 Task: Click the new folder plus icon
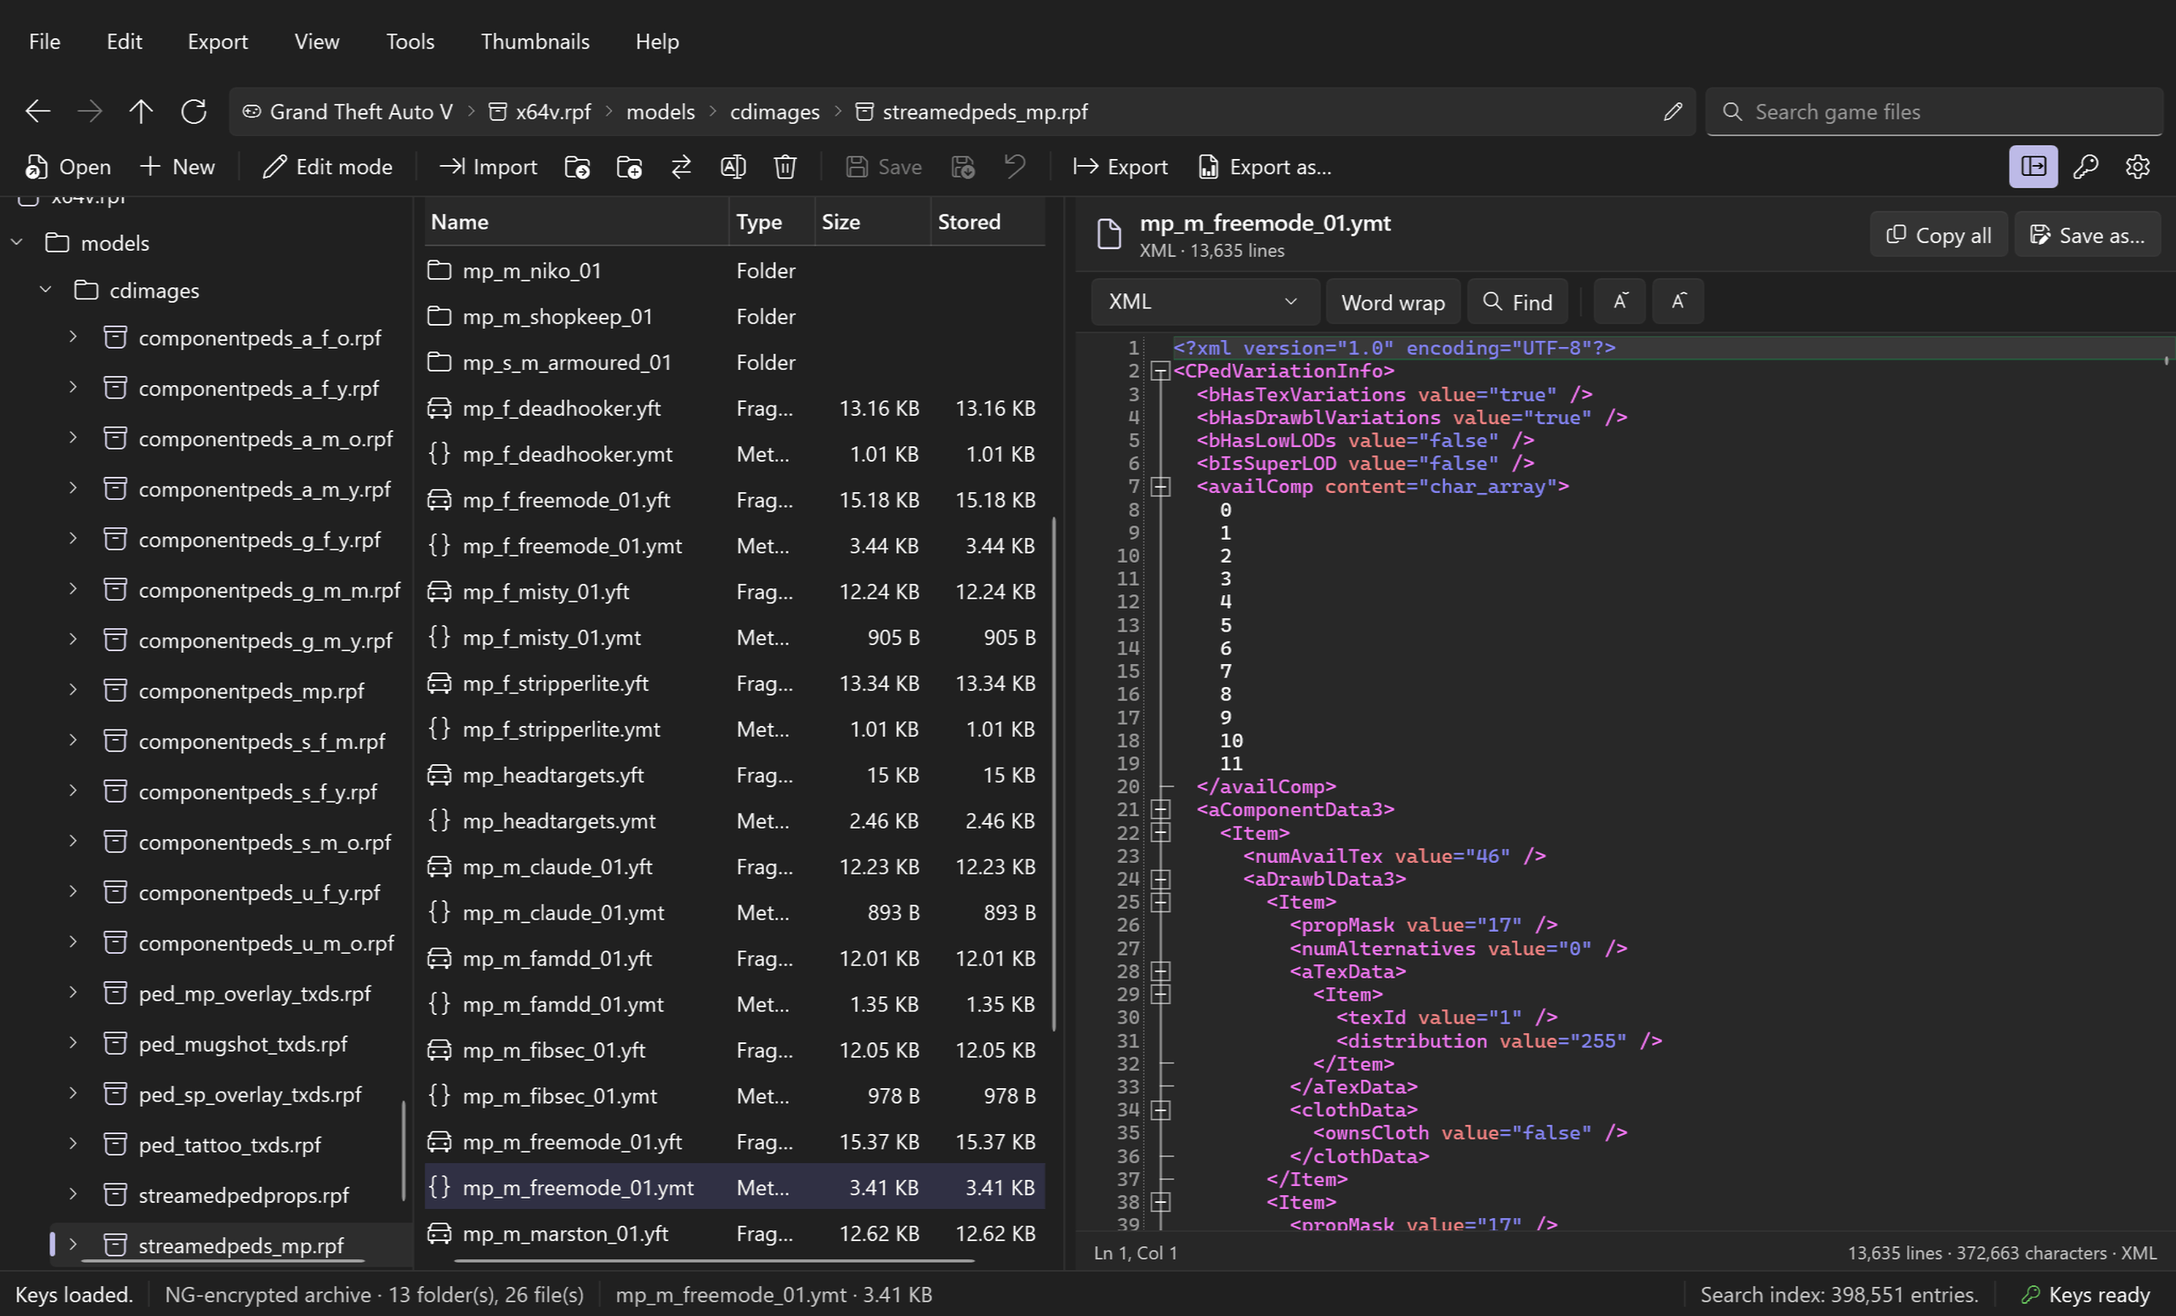point(629,167)
